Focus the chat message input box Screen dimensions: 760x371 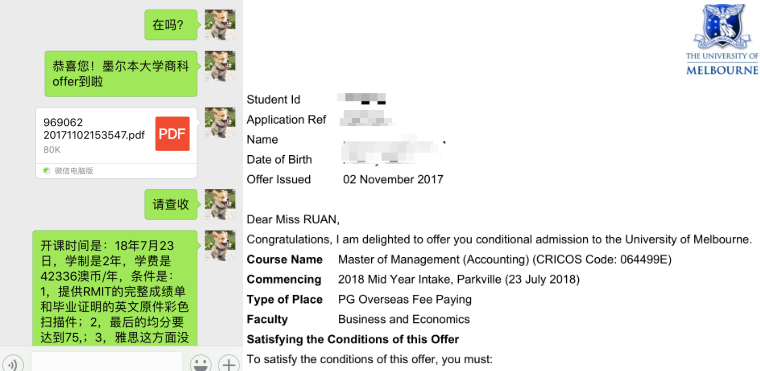[107, 362]
